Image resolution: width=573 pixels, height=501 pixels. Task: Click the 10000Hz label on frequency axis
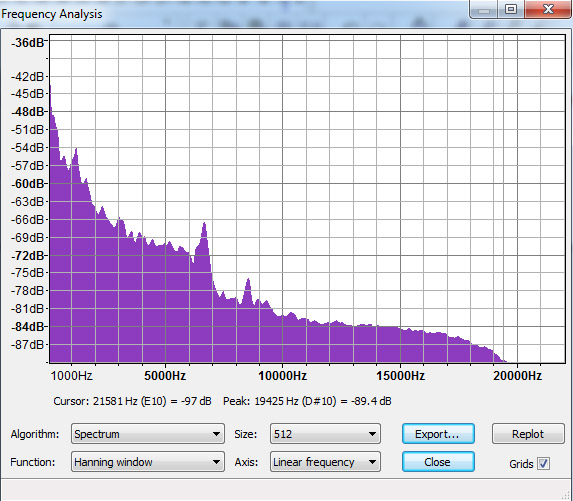pyautogui.click(x=282, y=376)
